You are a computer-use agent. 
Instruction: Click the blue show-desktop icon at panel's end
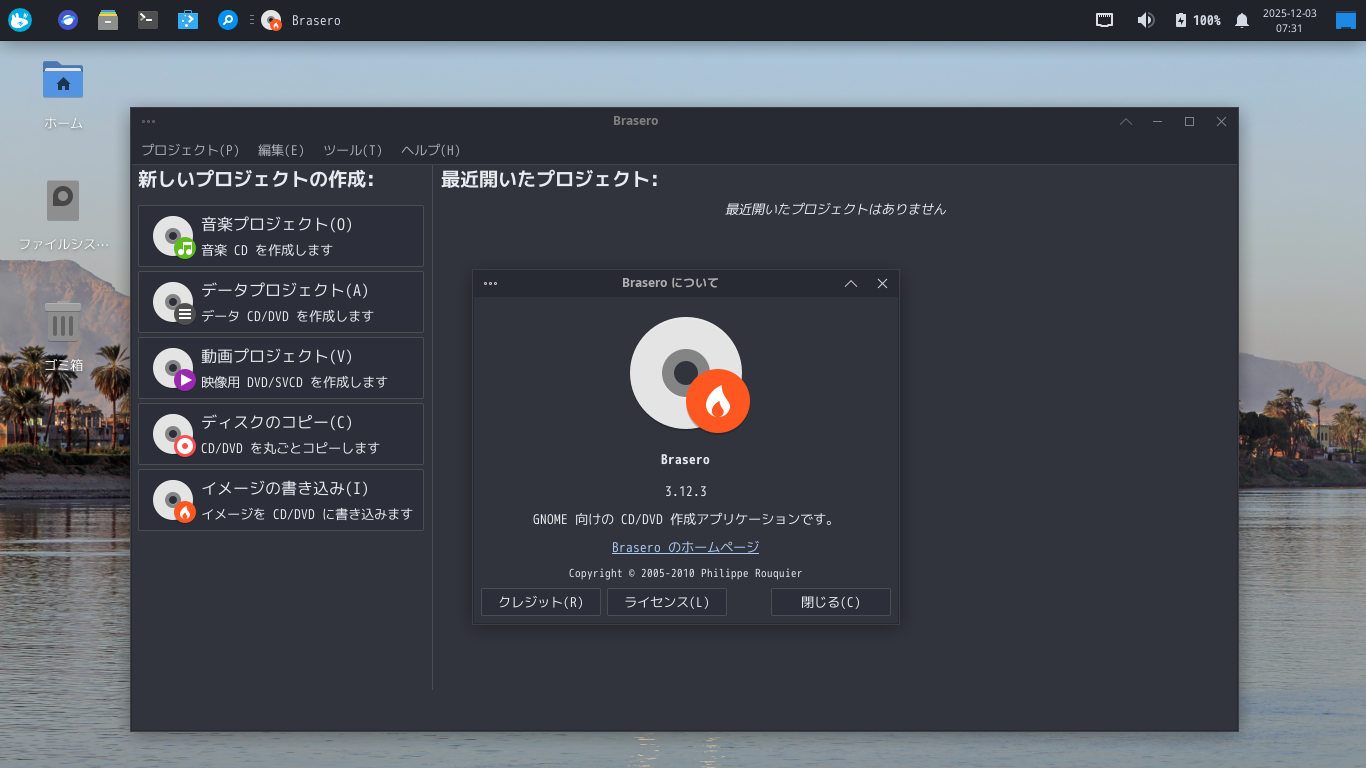pos(1346,20)
